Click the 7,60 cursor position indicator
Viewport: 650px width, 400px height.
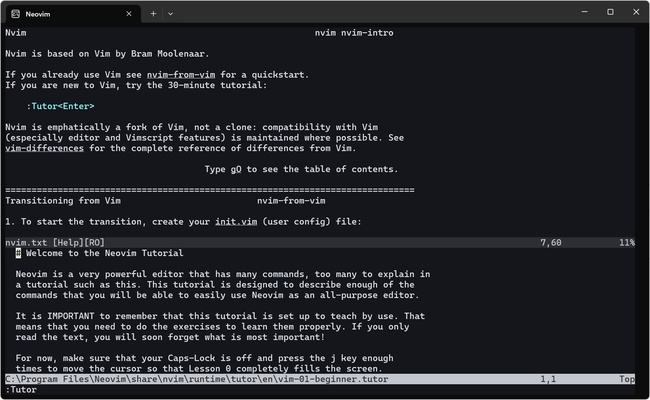pos(551,242)
